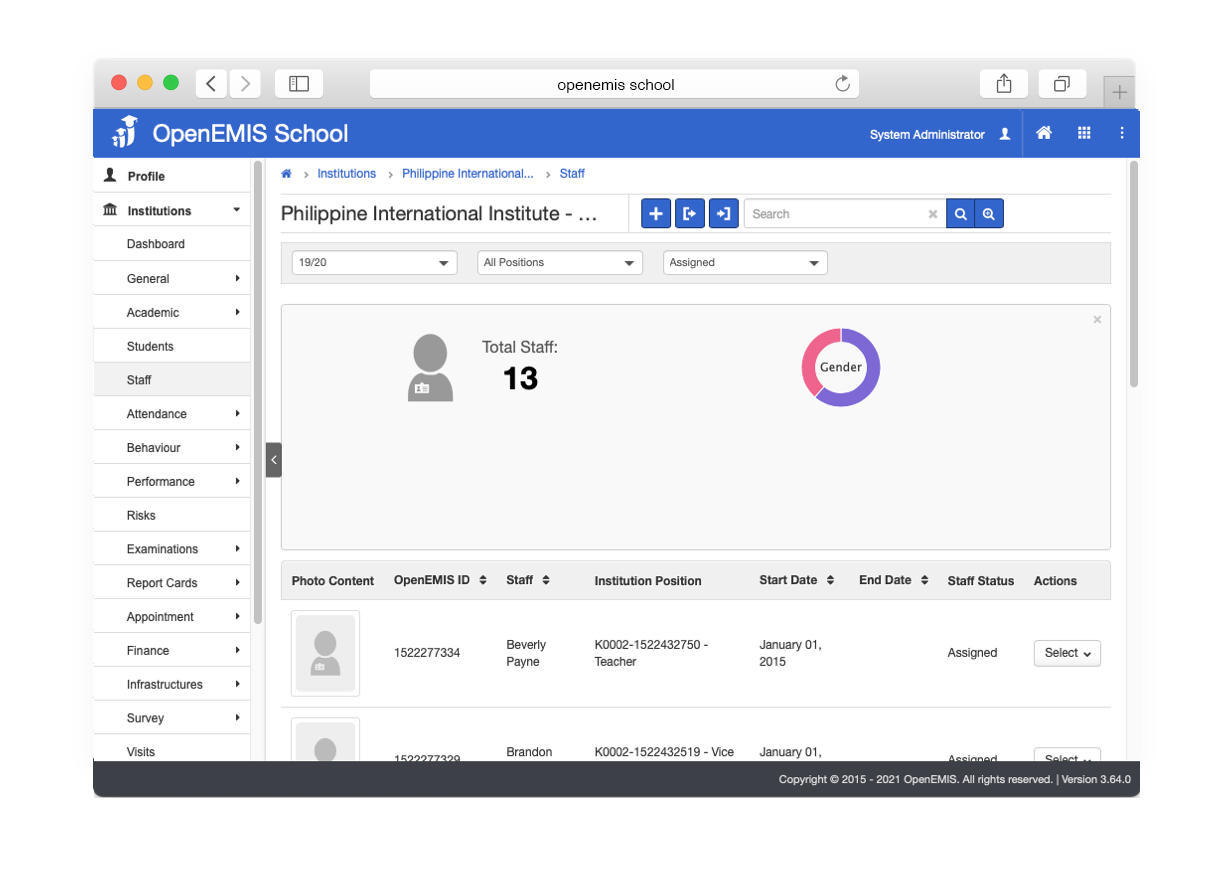The image size is (1230, 896).
Task: Show all browser tabs overview
Action: tap(1062, 84)
